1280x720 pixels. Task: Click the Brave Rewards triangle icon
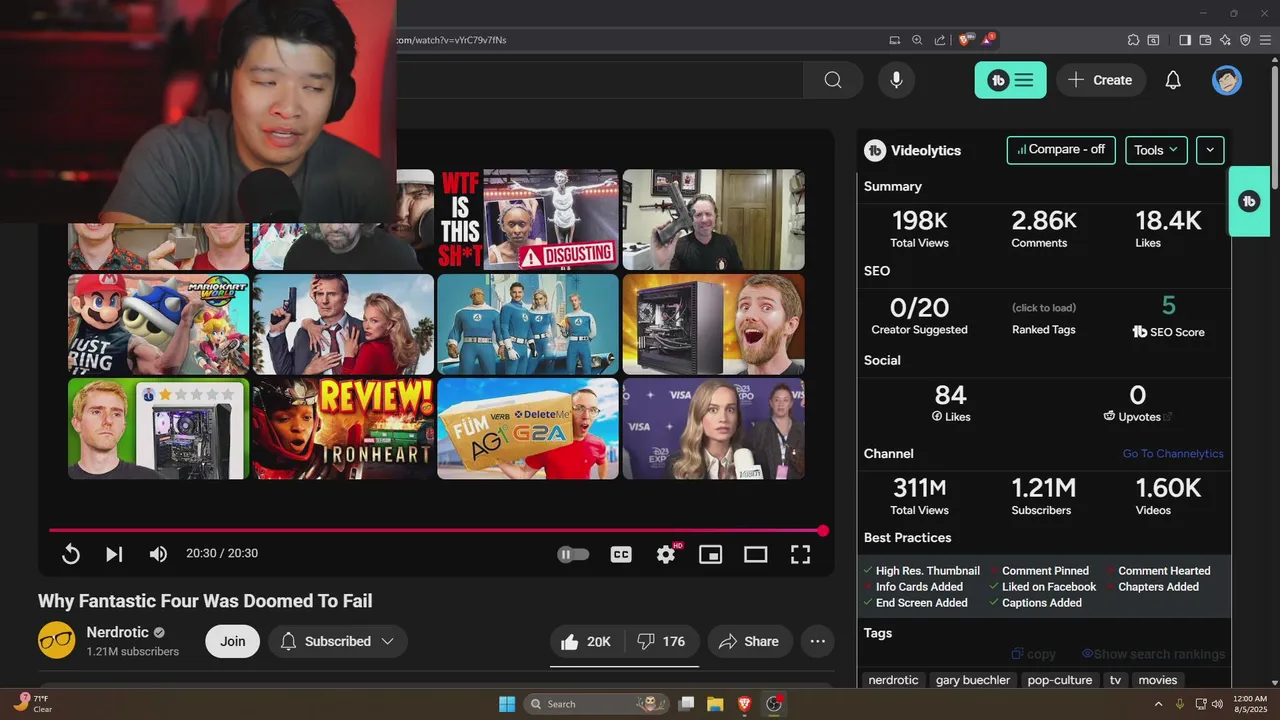[987, 40]
